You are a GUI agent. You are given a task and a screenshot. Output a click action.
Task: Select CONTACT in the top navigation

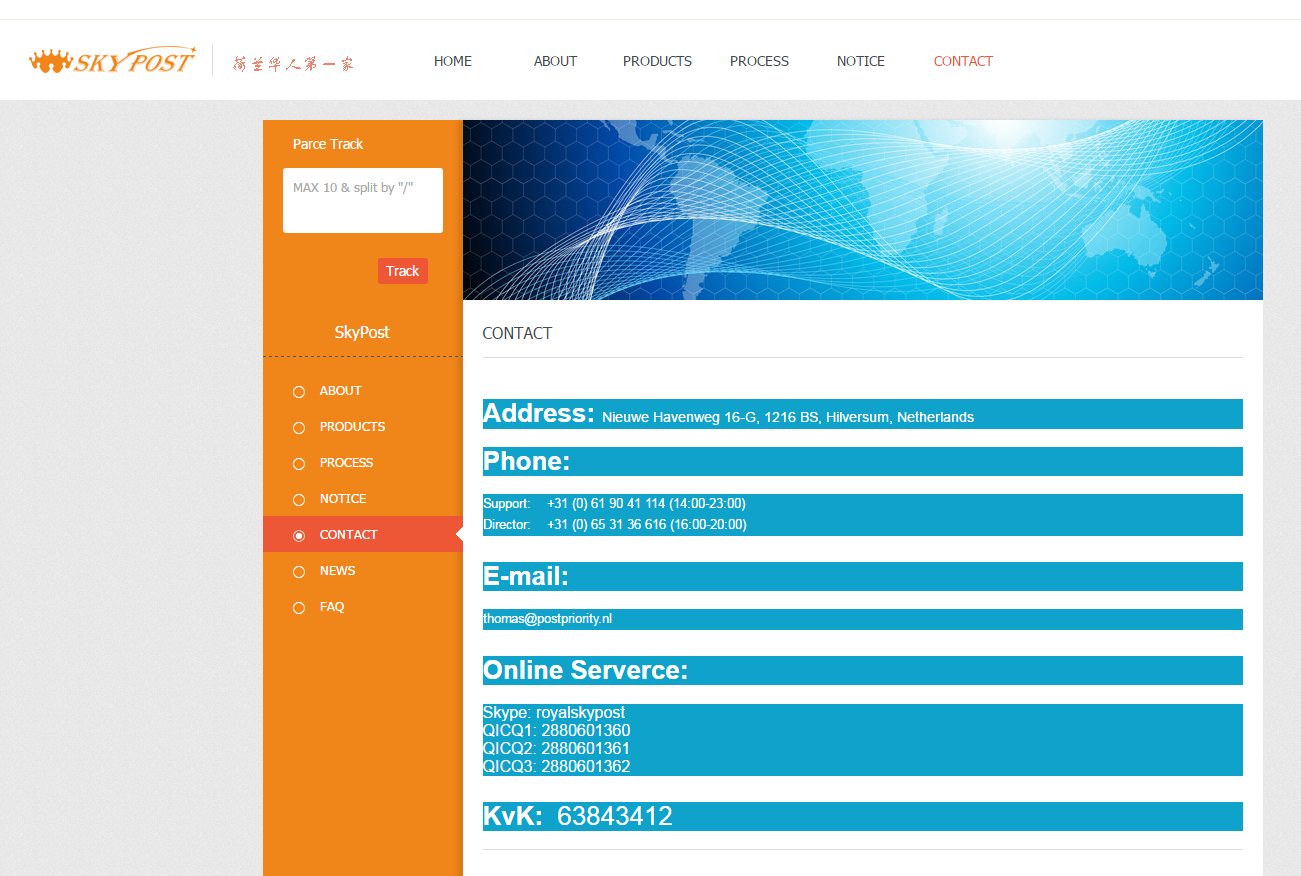[963, 61]
